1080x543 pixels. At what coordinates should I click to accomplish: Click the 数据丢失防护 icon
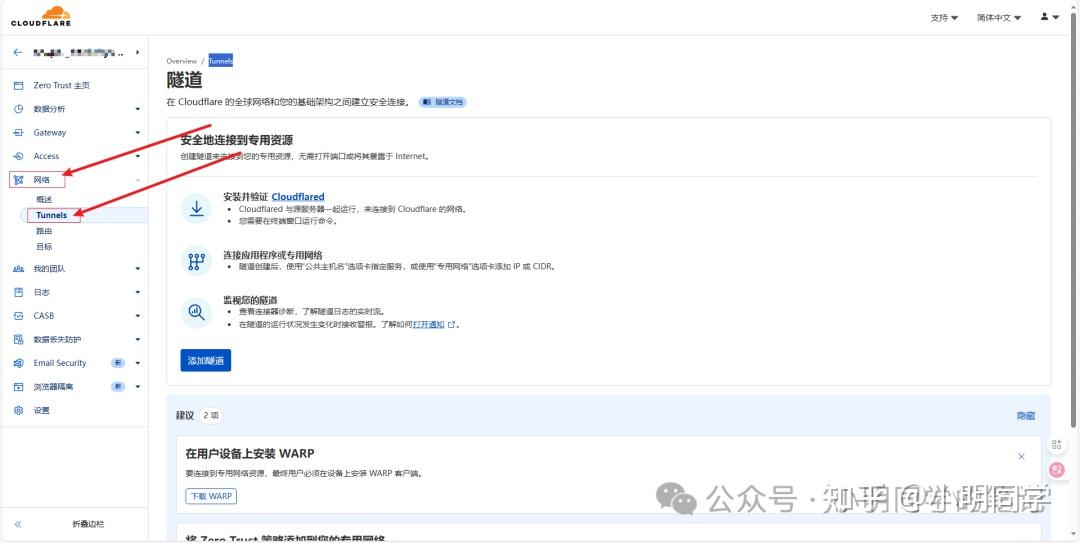point(19,340)
